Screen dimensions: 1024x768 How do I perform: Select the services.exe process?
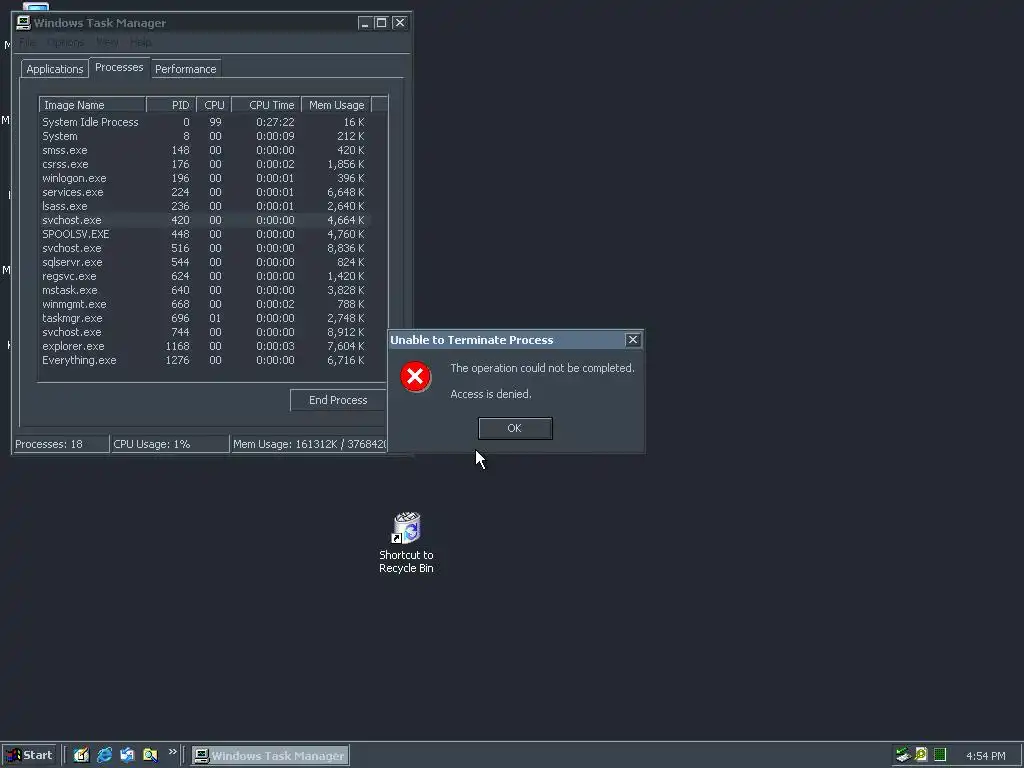[205, 193]
